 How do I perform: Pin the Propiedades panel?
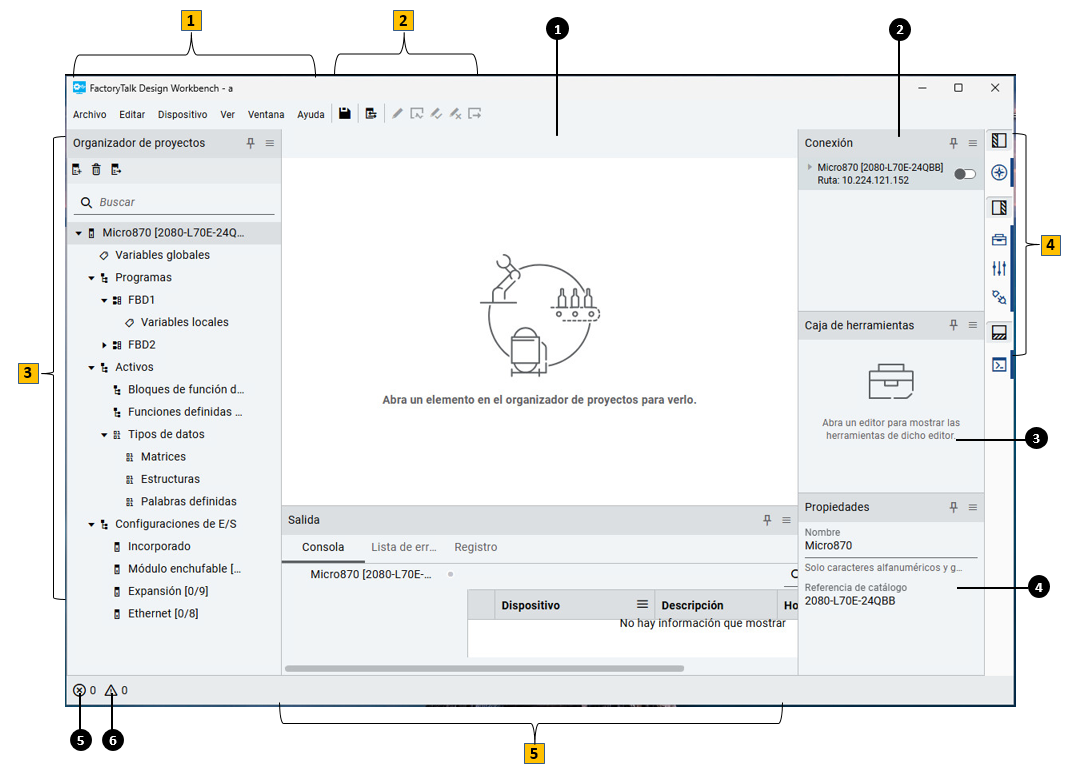(954, 507)
